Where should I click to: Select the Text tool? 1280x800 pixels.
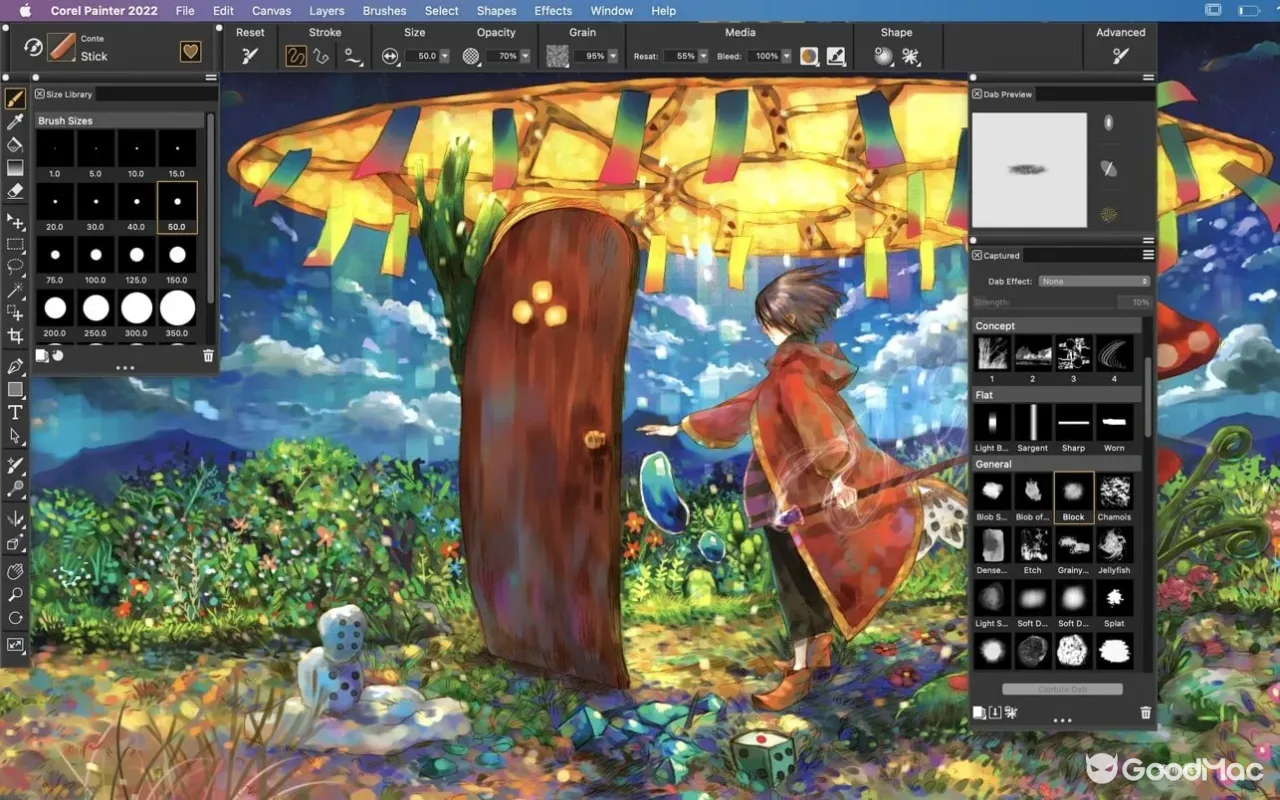15,413
